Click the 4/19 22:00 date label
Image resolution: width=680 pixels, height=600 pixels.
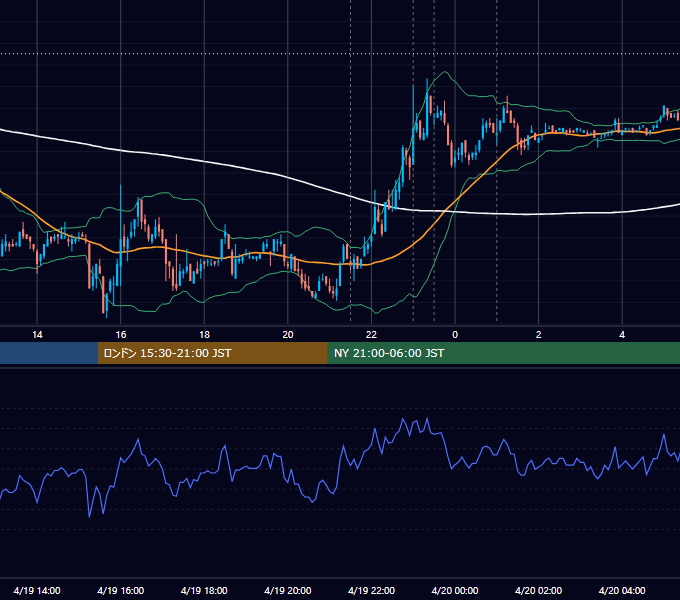click(371, 590)
